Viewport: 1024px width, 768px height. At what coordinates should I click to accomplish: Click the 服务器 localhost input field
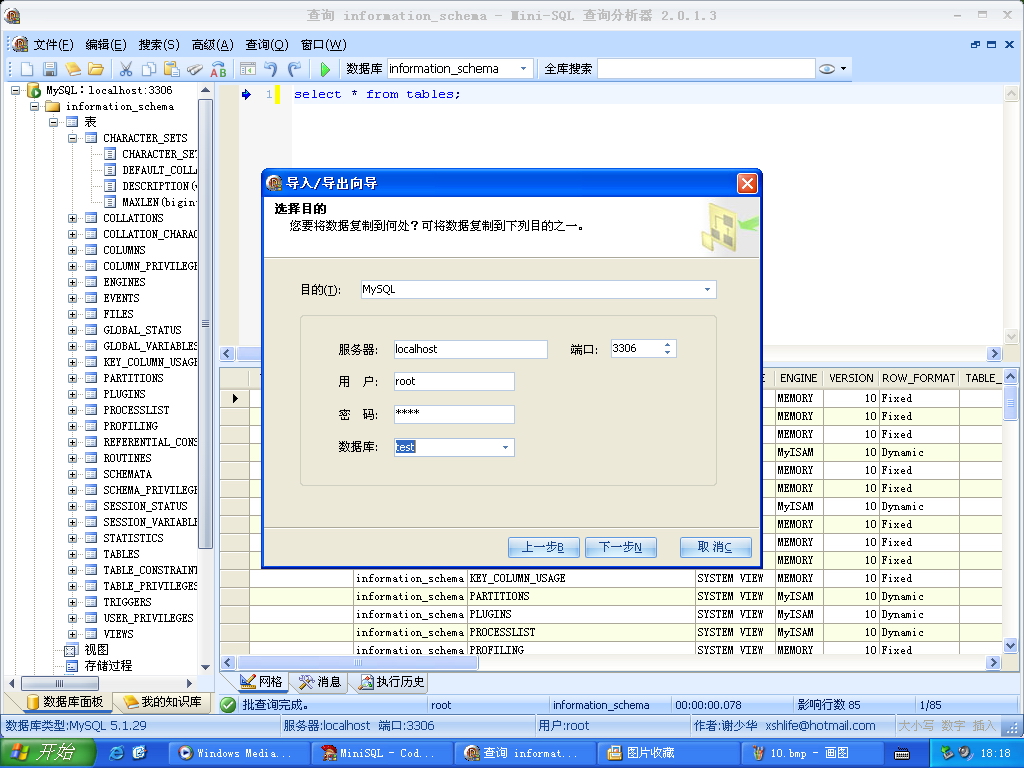click(470, 349)
